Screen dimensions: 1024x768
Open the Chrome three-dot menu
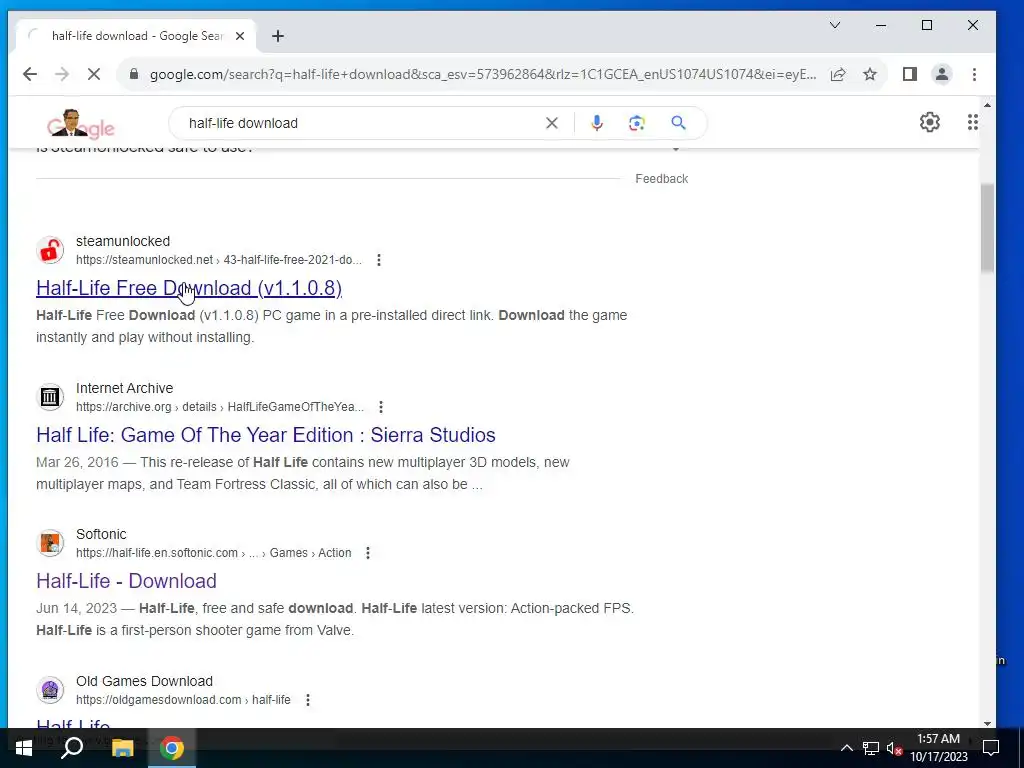[974, 74]
